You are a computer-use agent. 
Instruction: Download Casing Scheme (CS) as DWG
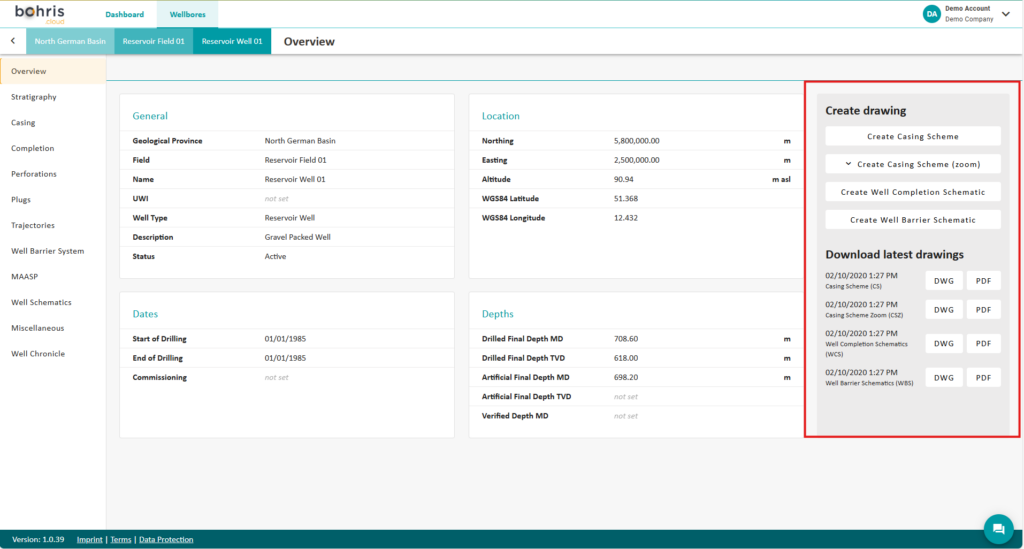[x=943, y=281]
